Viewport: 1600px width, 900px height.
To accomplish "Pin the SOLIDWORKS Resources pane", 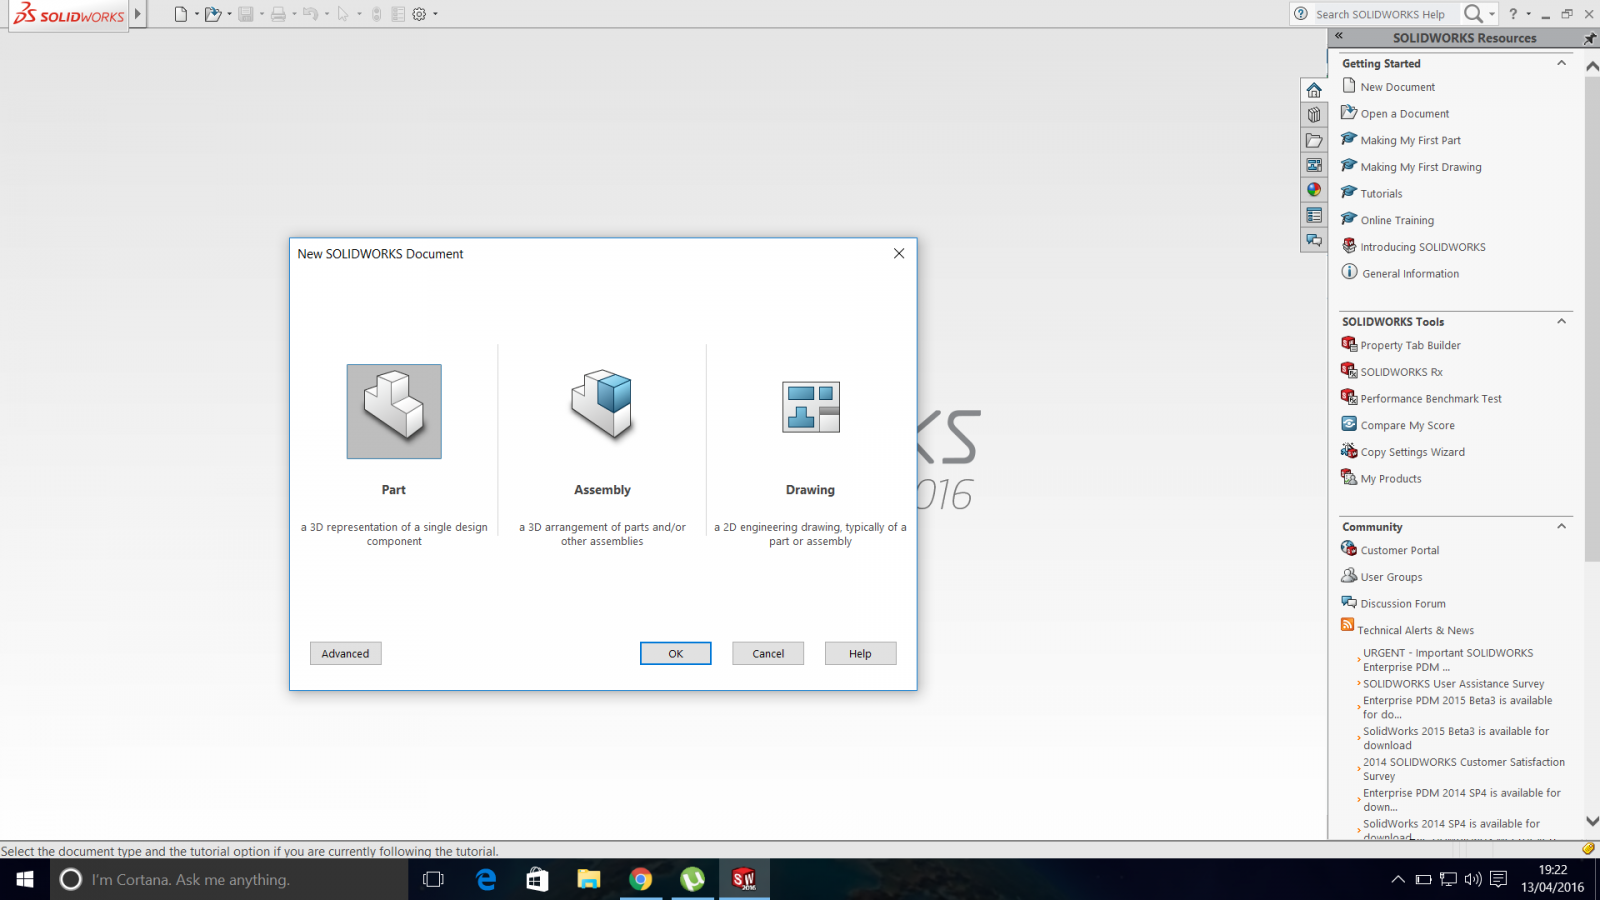I will pos(1590,38).
